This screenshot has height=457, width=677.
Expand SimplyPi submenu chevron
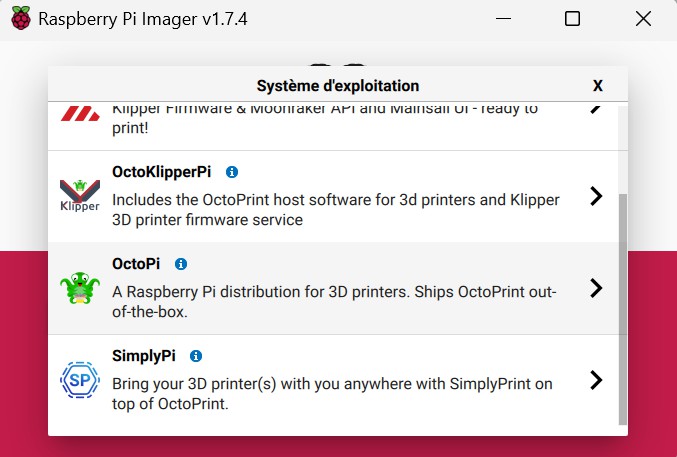[596, 380]
